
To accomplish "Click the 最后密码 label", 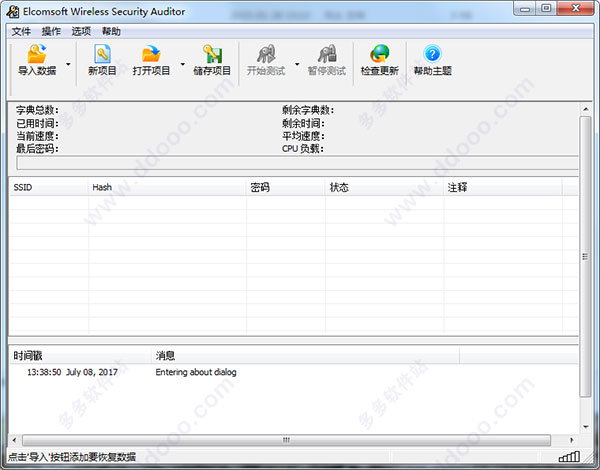I will pyautogui.click(x=37, y=149).
